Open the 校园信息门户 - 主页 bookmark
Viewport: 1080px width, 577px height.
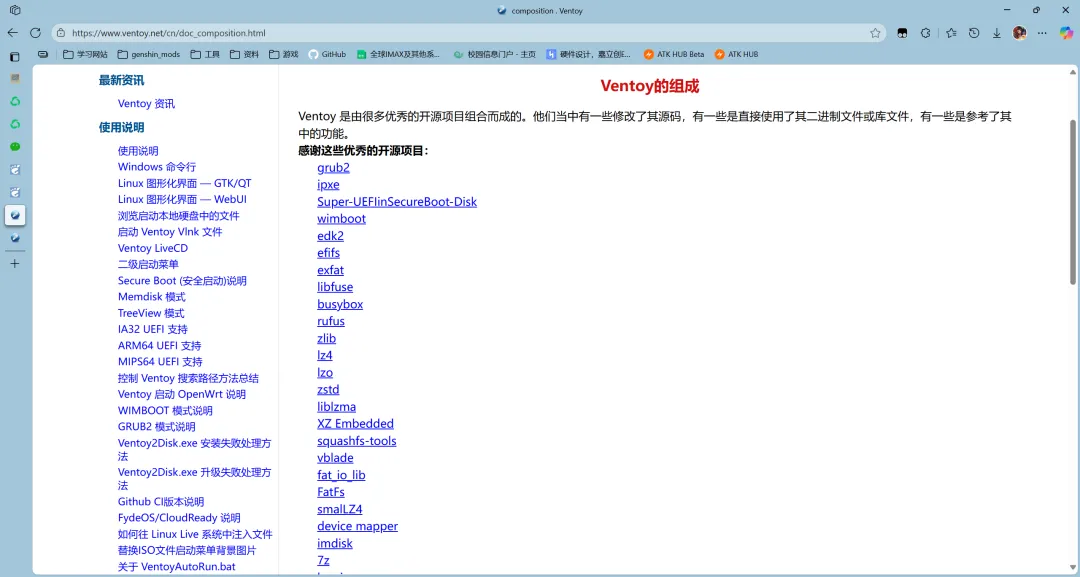(495, 54)
